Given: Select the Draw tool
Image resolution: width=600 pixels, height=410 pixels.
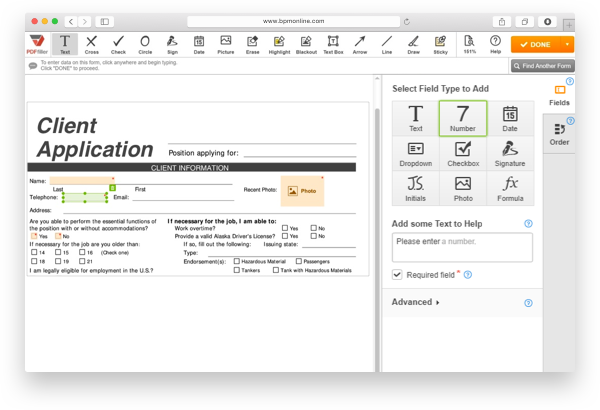Looking at the screenshot, I should [x=414, y=44].
